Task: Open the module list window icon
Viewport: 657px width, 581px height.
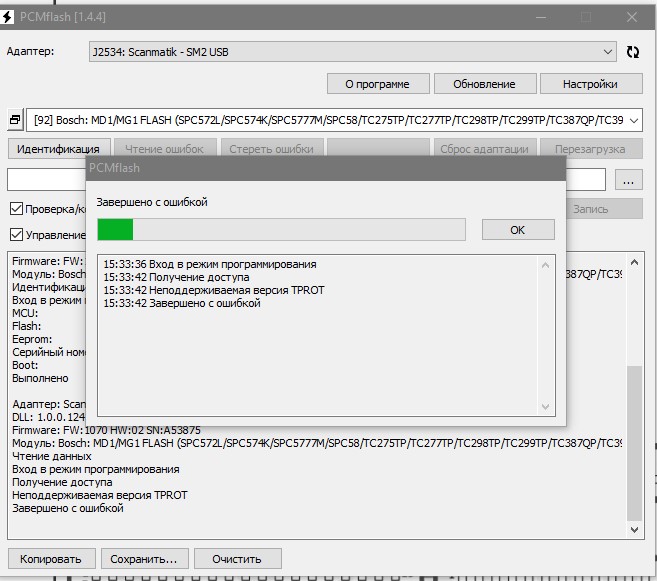Action: point(15,121)
